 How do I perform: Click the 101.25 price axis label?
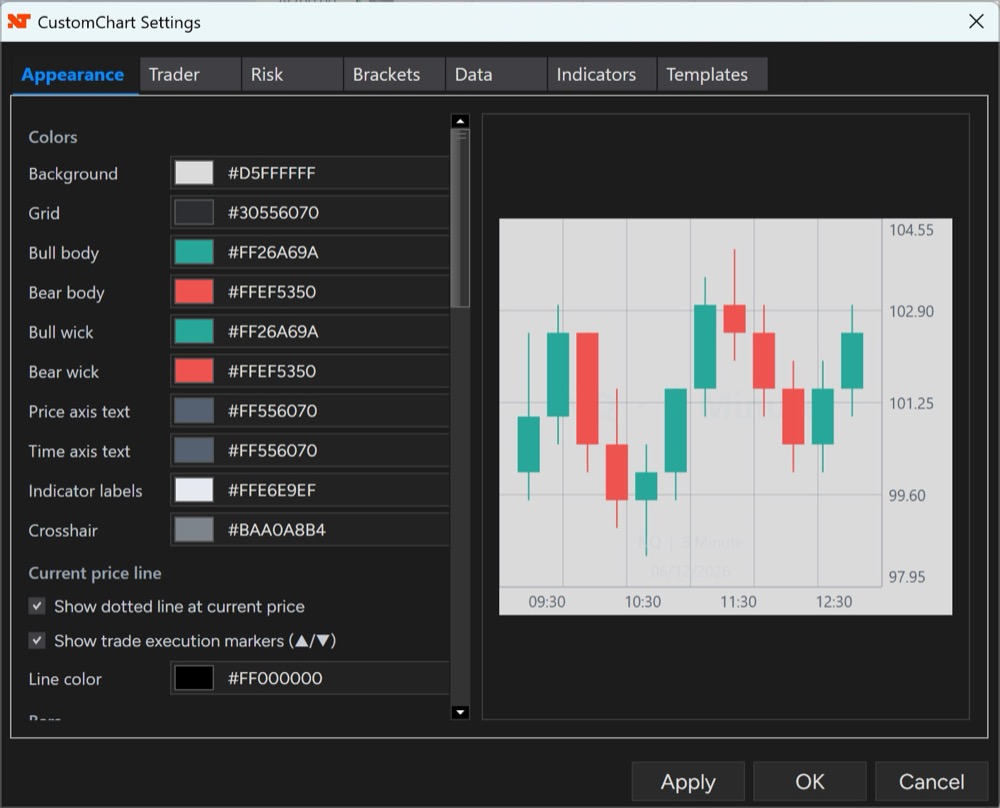point(911,403)
